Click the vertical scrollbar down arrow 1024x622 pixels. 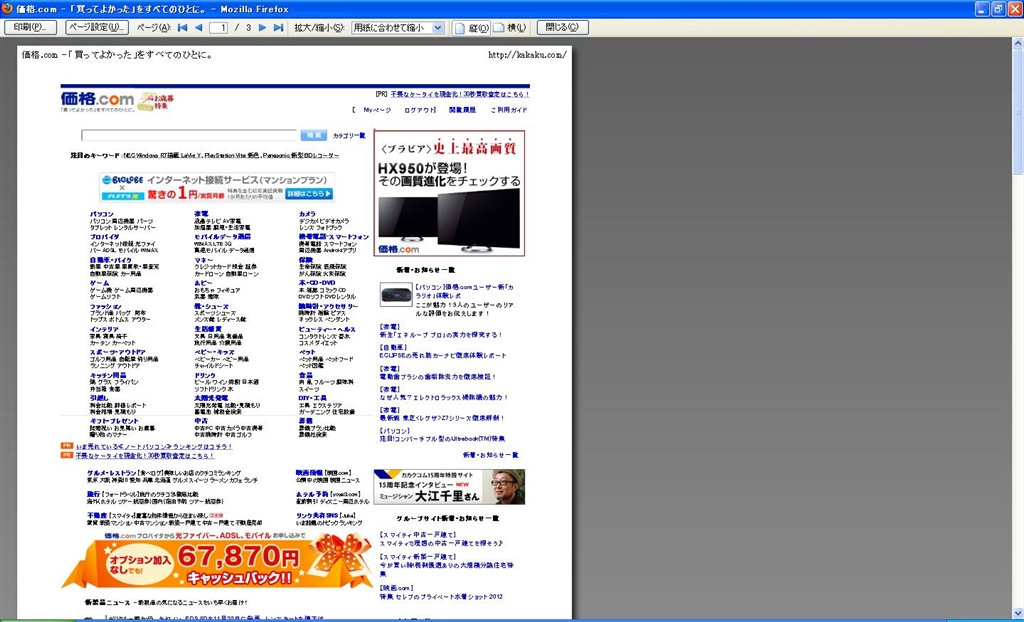(x=1017, y=615)
